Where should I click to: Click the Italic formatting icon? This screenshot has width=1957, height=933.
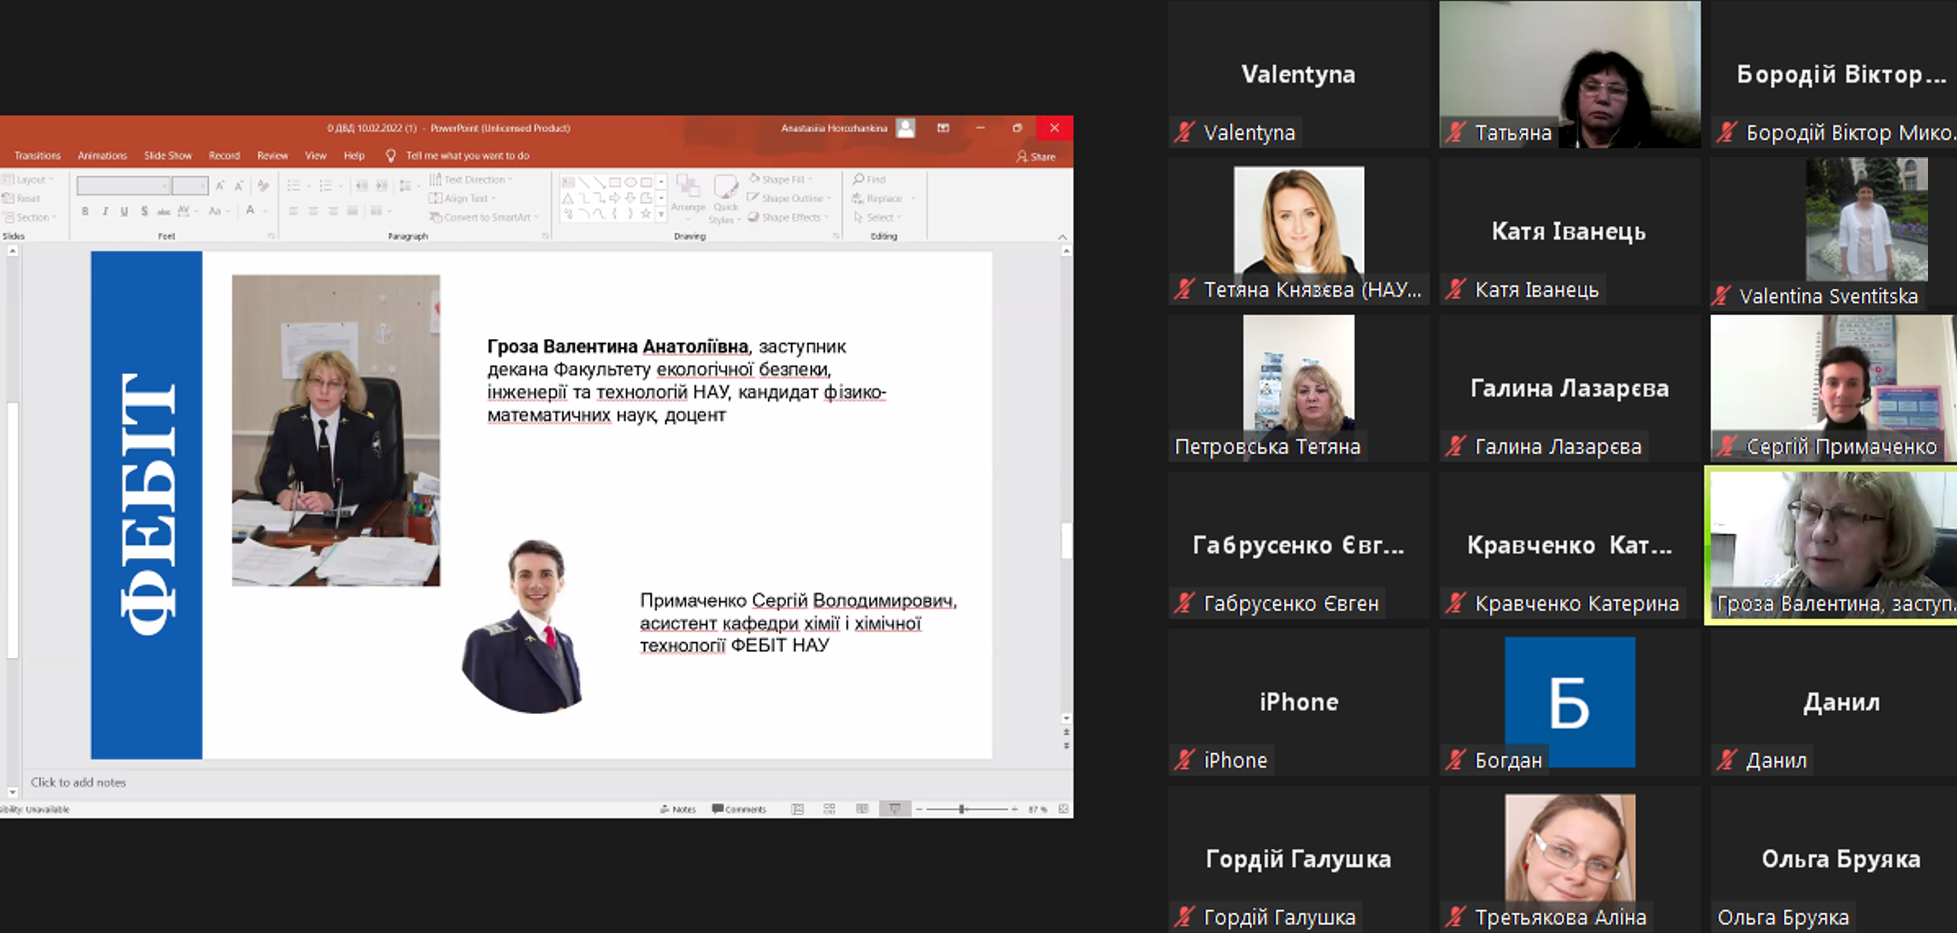105,211
